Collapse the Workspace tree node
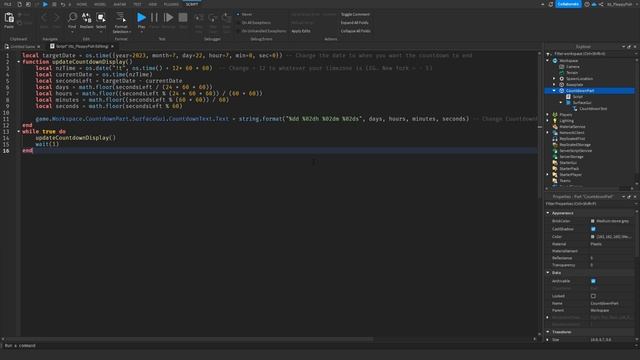 point(548,60)
